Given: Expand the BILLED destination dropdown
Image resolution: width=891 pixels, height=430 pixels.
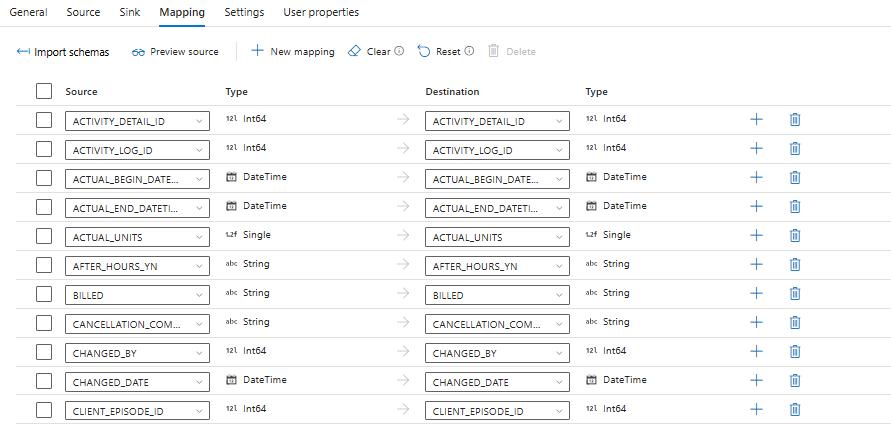Looking at the screenshot, I should (x=498, y=294).
